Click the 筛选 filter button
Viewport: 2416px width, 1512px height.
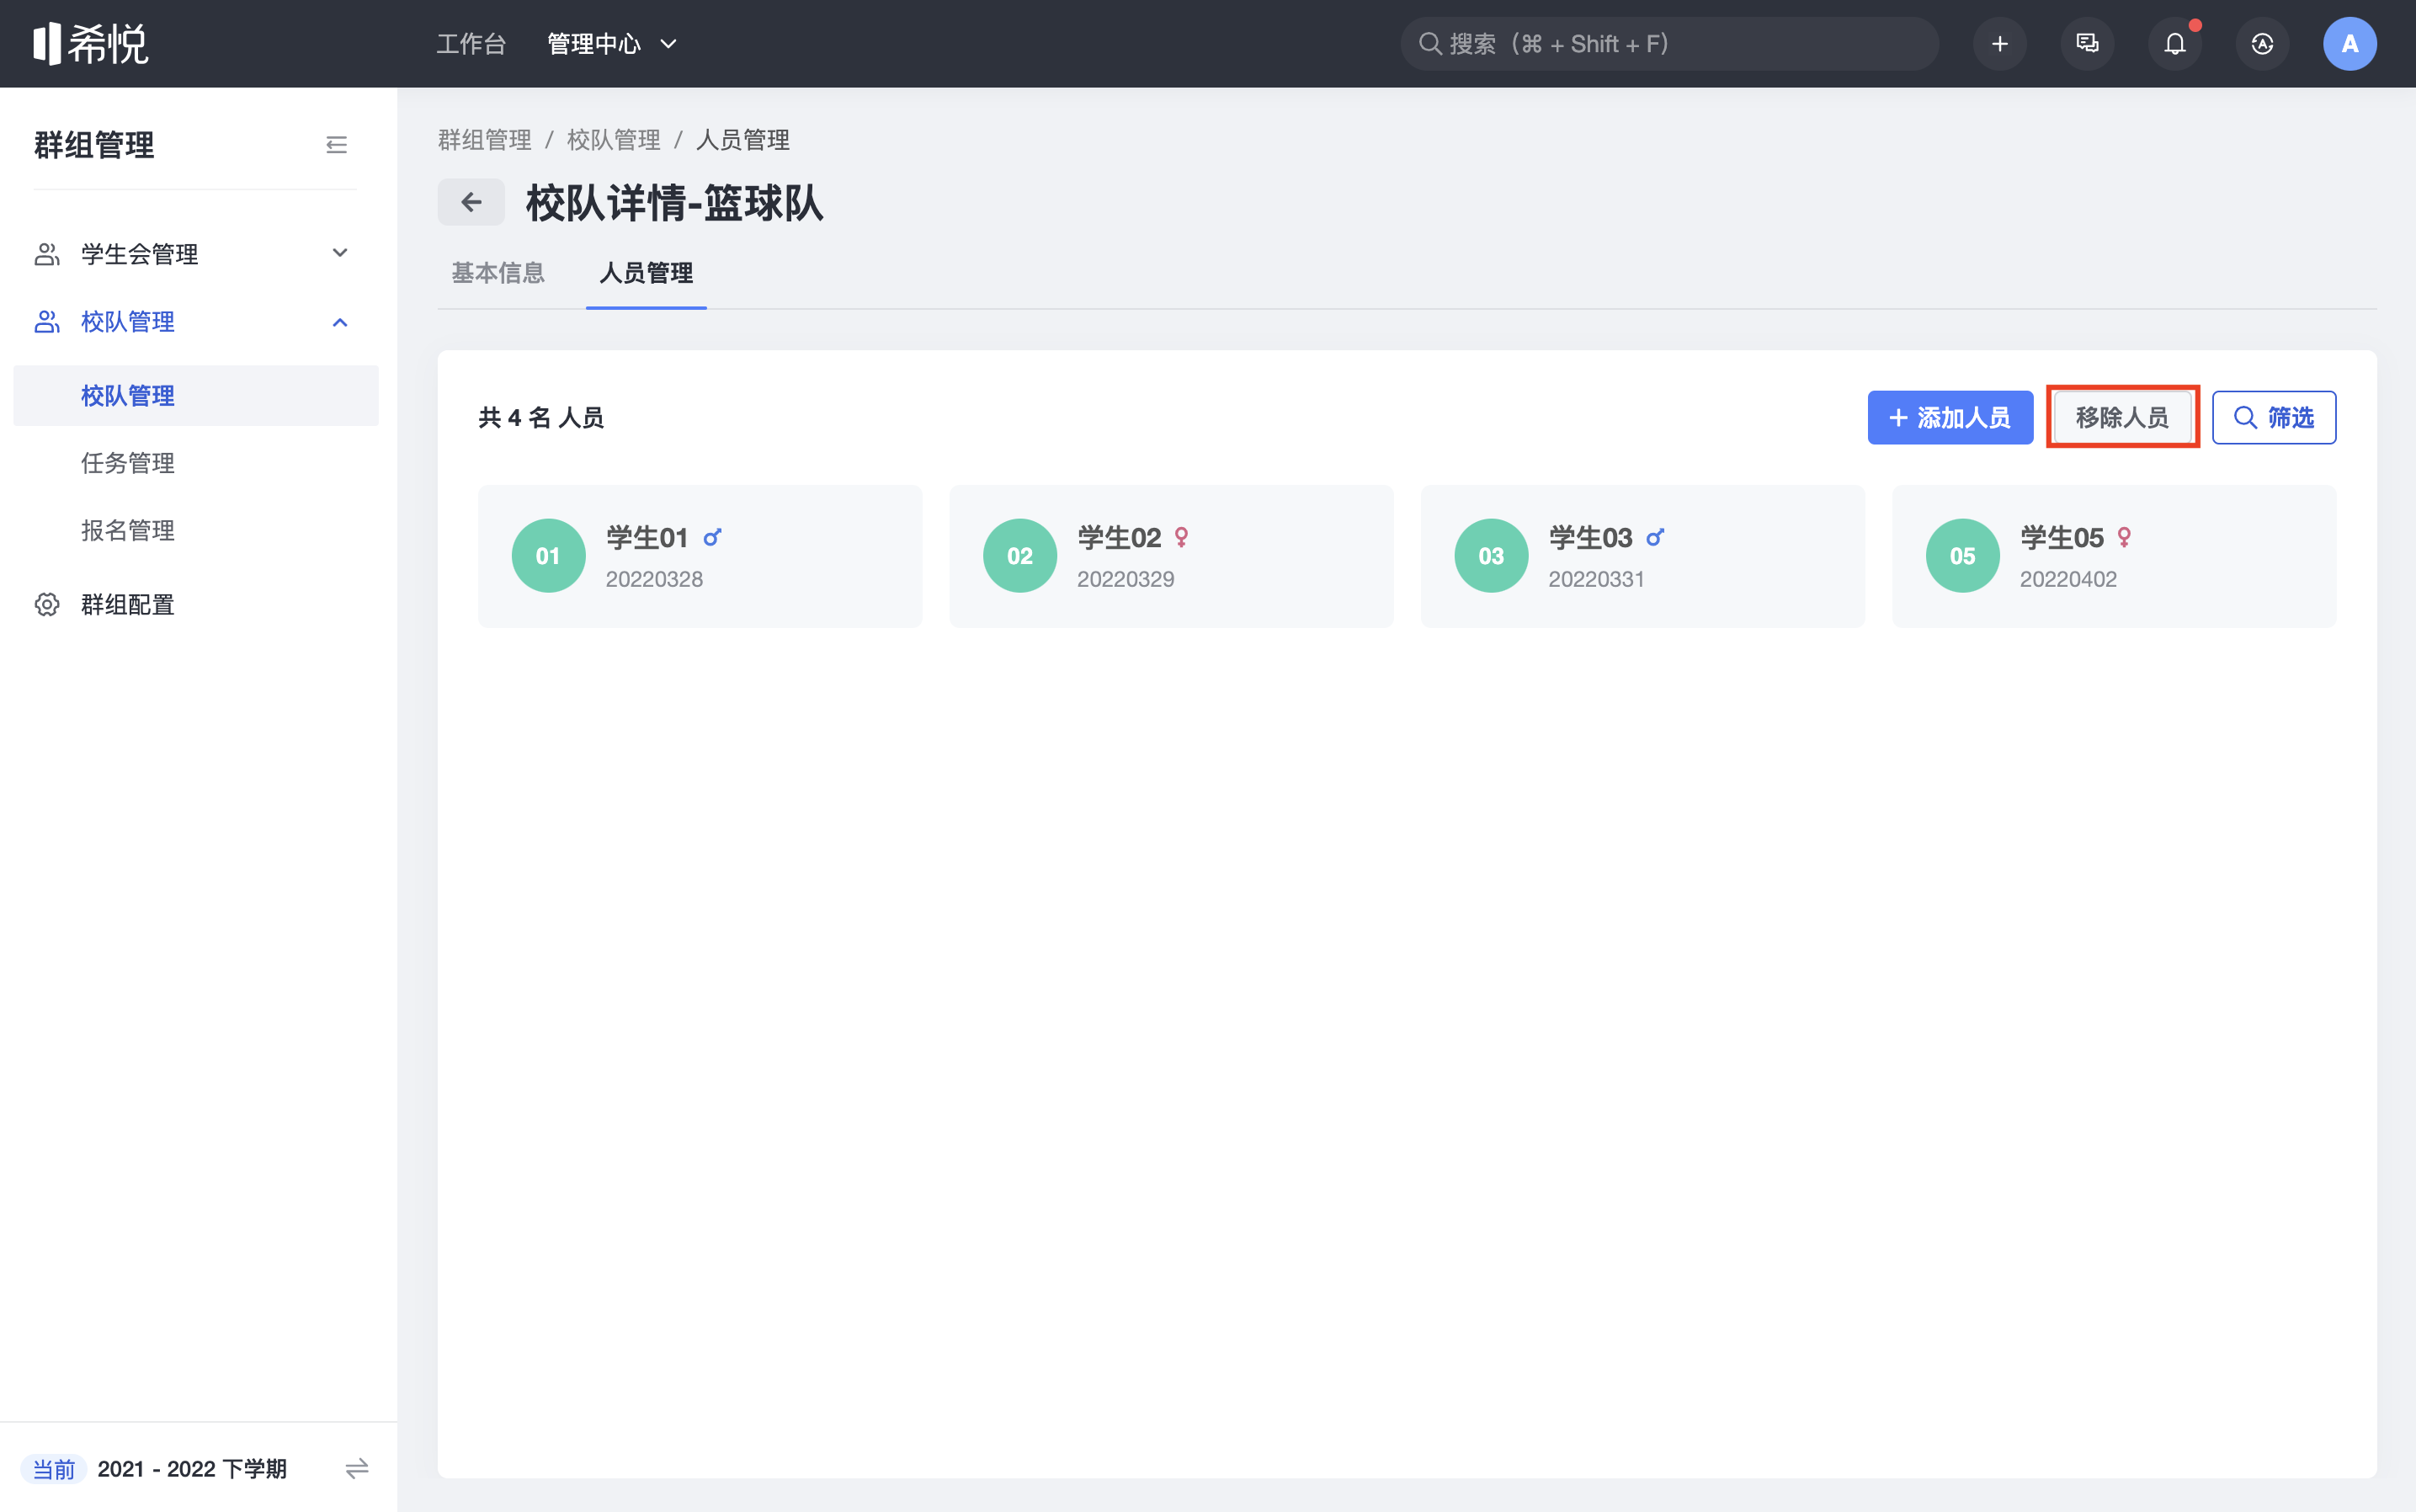(2274, 417)
